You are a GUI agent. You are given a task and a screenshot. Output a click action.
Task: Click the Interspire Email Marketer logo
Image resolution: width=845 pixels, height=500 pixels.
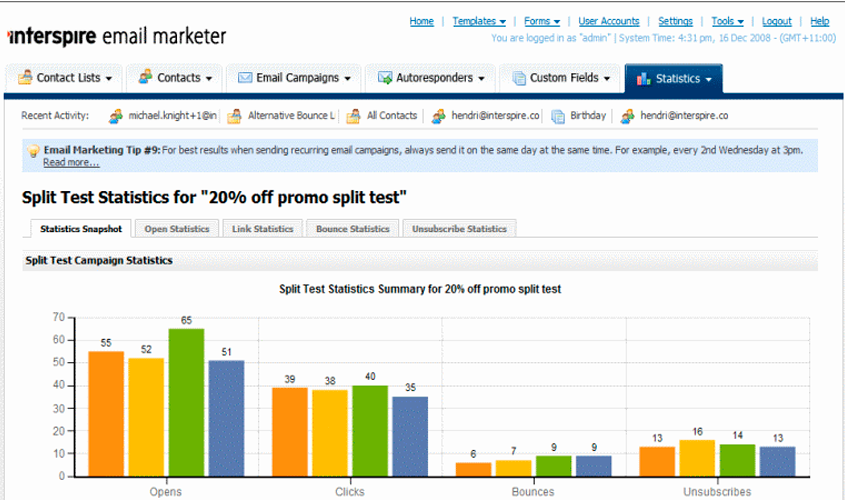point(116,37)
